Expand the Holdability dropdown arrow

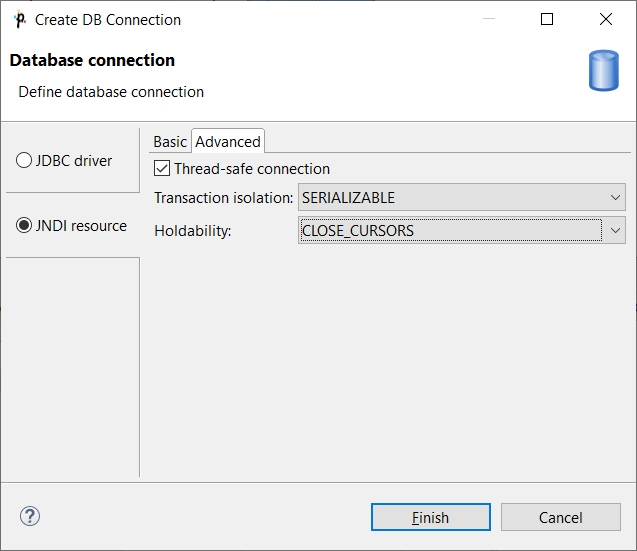click(x=614, y=231)
